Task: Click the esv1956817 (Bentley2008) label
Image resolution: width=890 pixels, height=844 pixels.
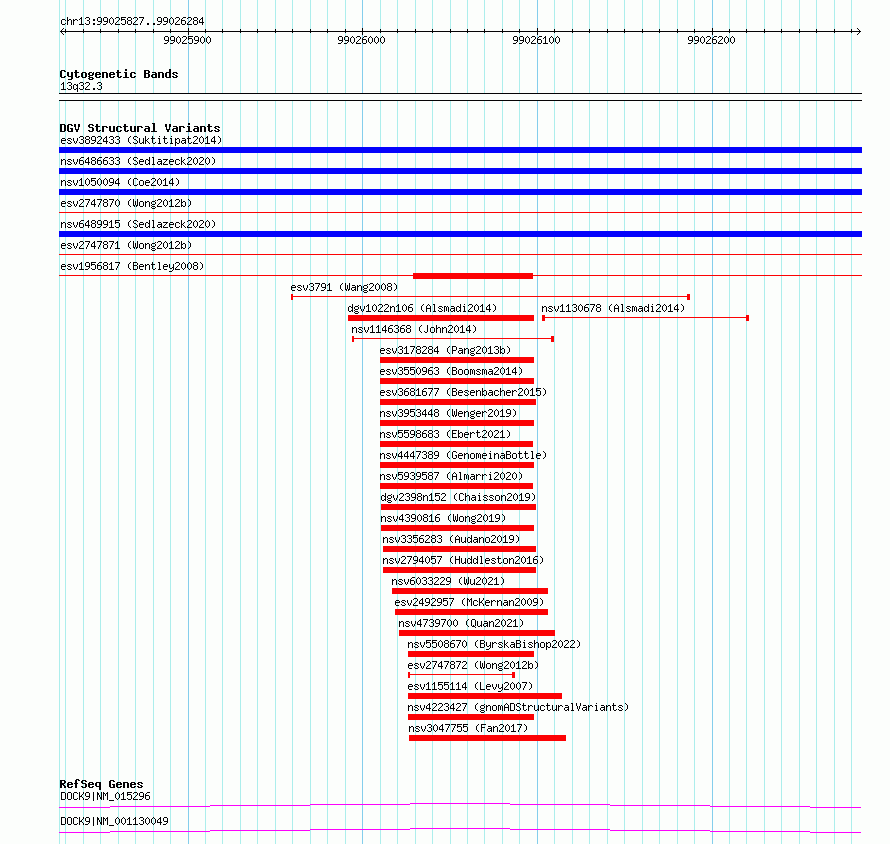Action: click(132, 266)
